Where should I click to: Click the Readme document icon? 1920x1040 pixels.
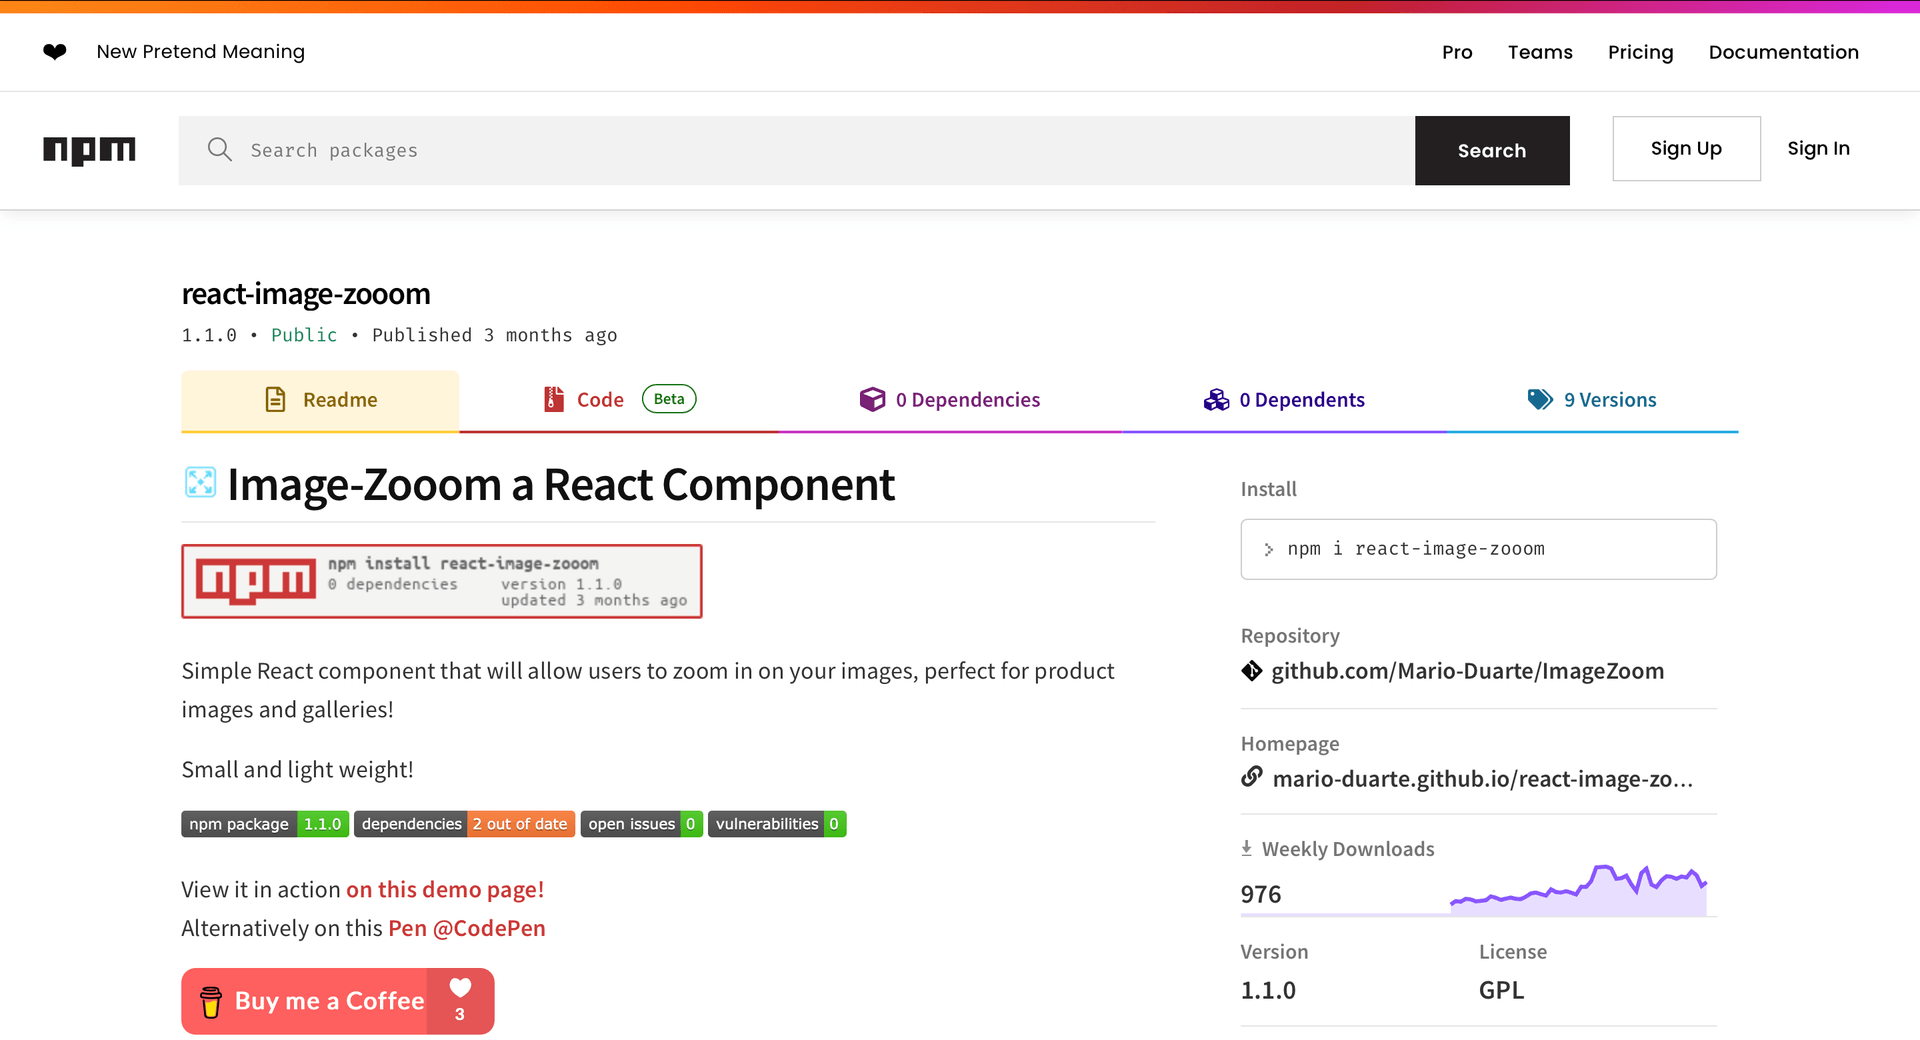tap(275, 399)
